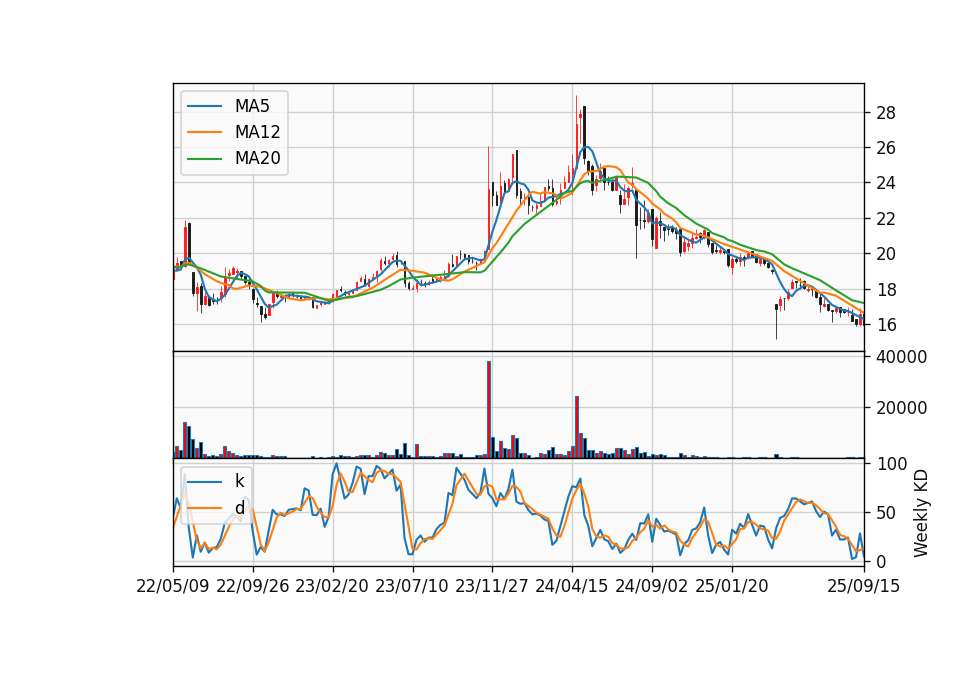Click the blue MA5 legend line sample
Image resolution: width=960 pixels, height=690 pixels.
click(x=204, y=107)
